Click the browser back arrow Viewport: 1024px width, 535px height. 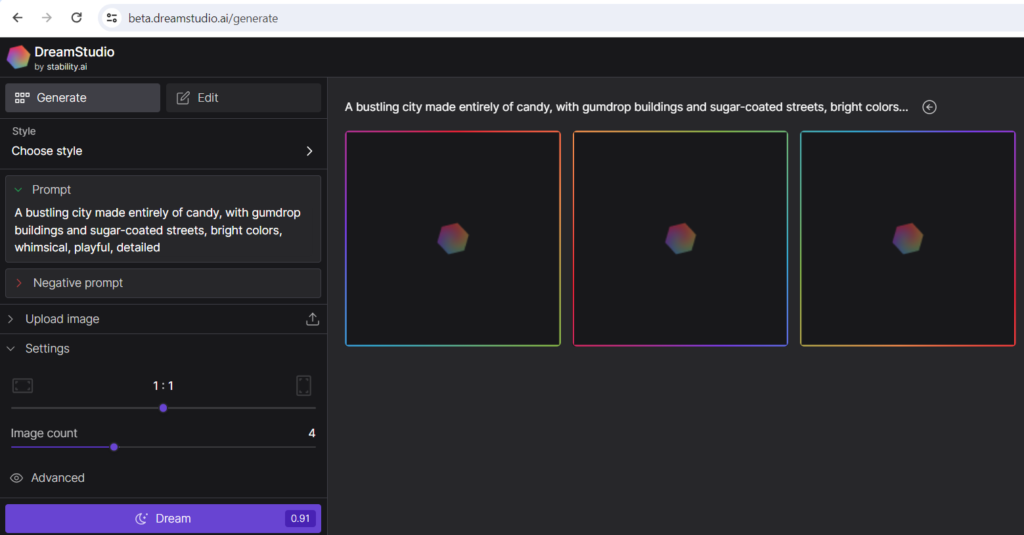17,18
